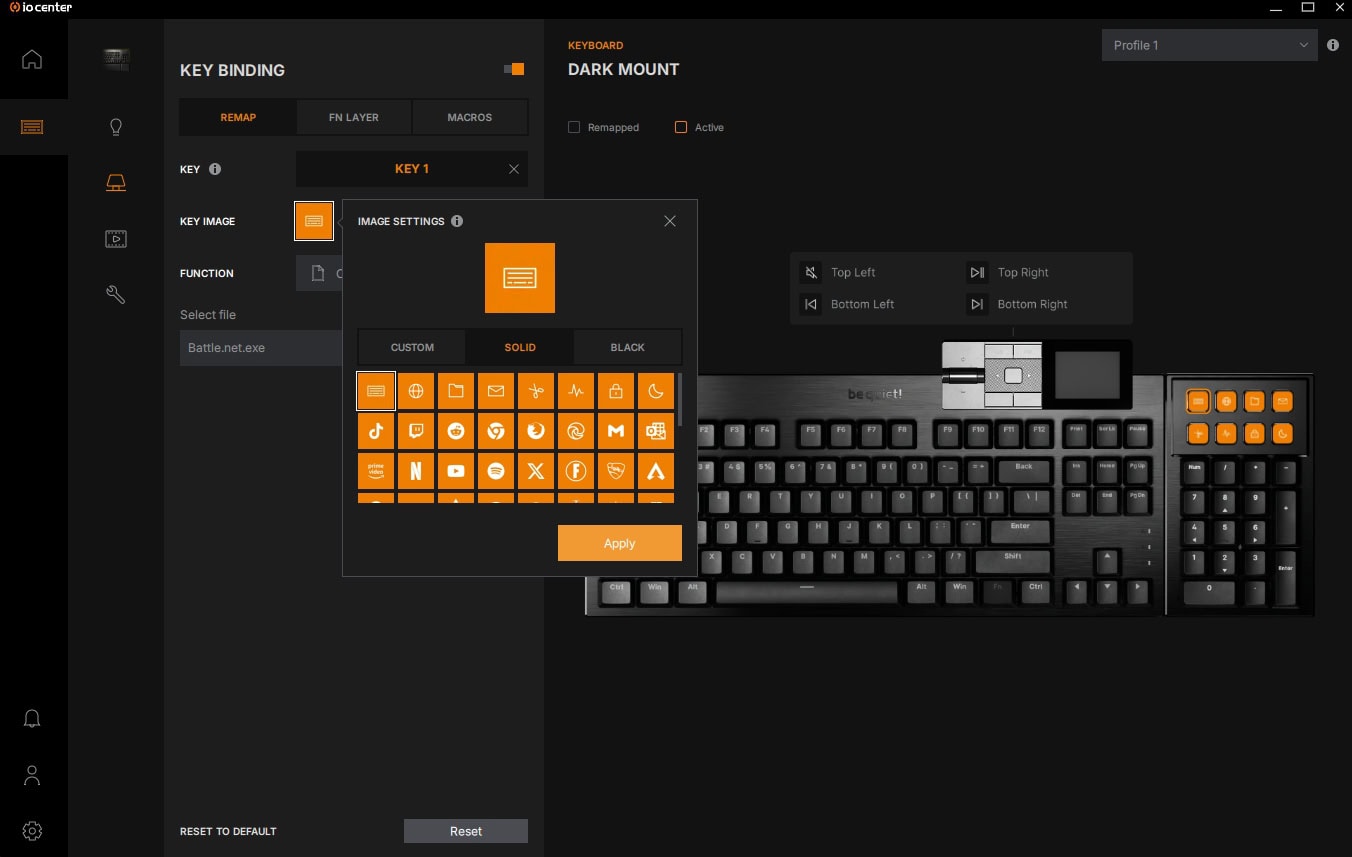
Task: Close the Image Settings popup
Action: point(670,221)
